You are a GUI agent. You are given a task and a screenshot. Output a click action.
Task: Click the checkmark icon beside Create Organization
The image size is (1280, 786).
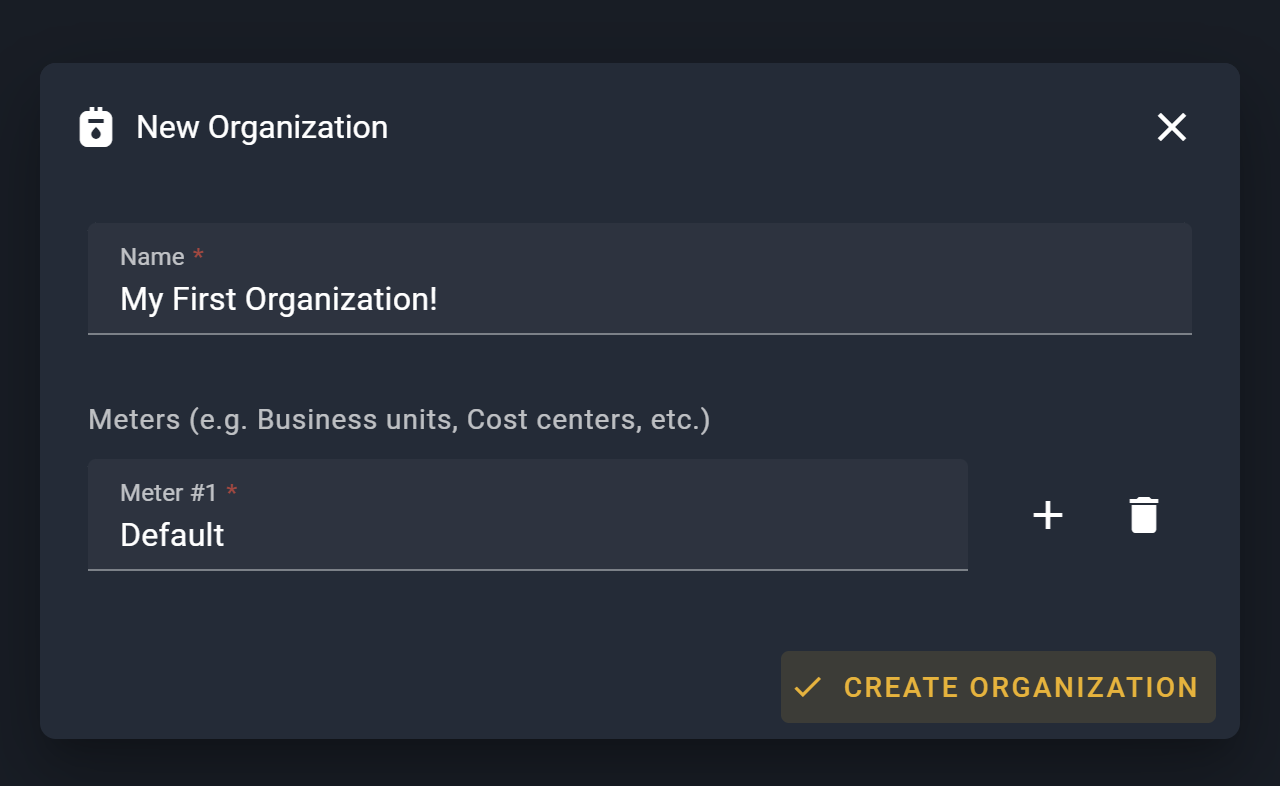pyautogui.click(x=807, y=687)
